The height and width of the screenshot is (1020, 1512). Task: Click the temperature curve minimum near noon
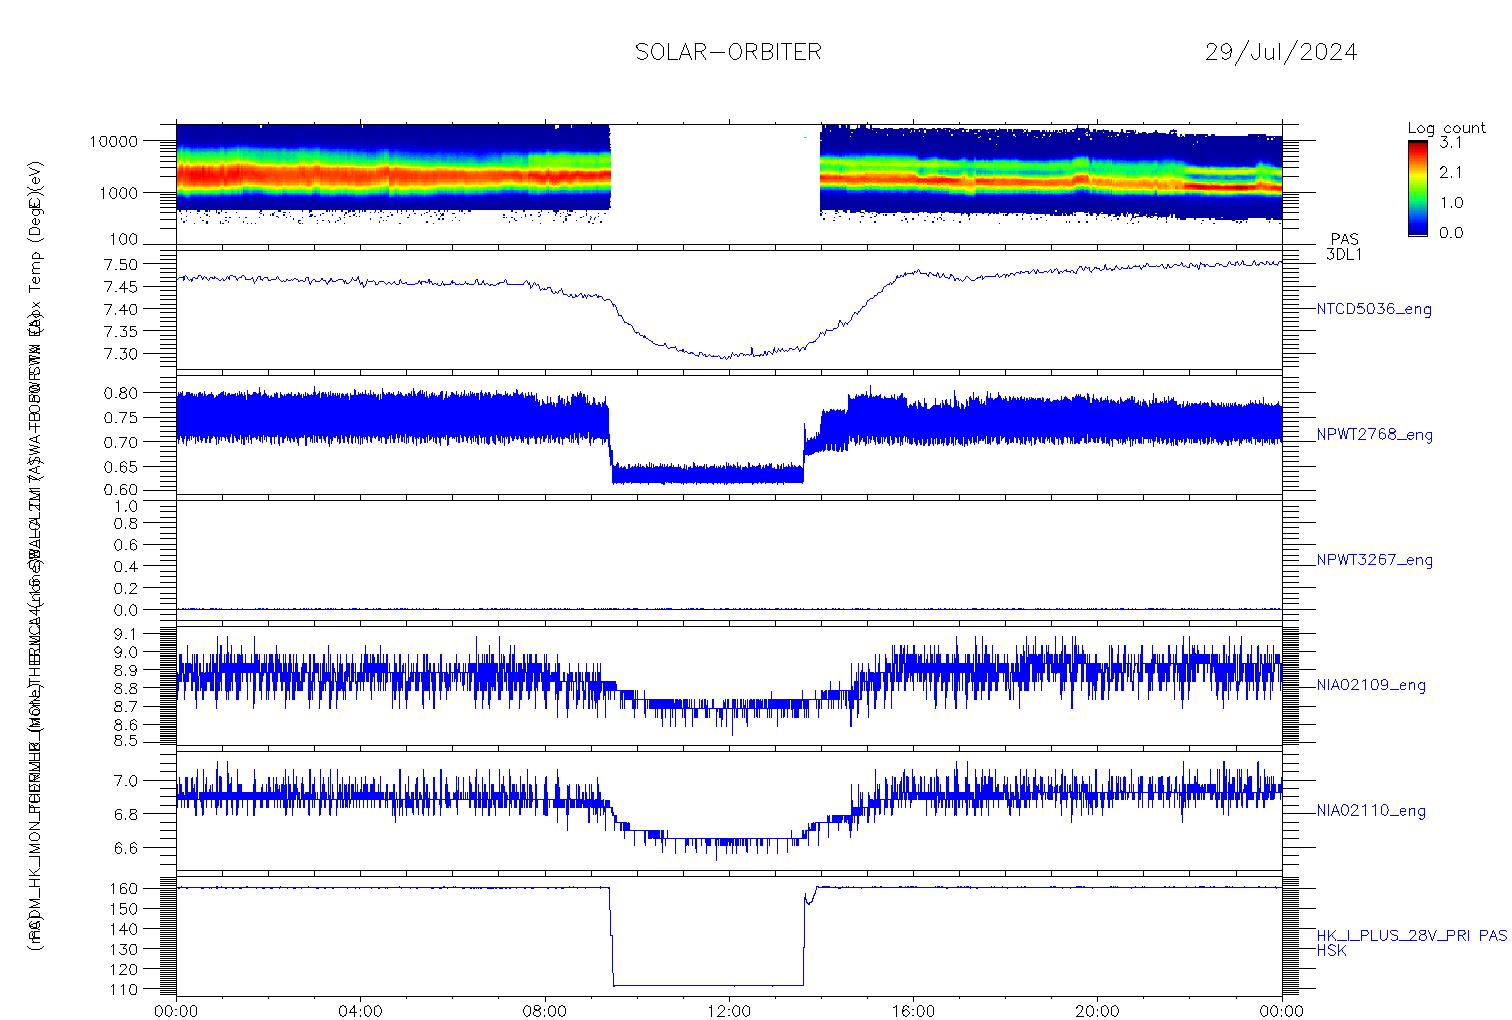[x=726, y=356]
